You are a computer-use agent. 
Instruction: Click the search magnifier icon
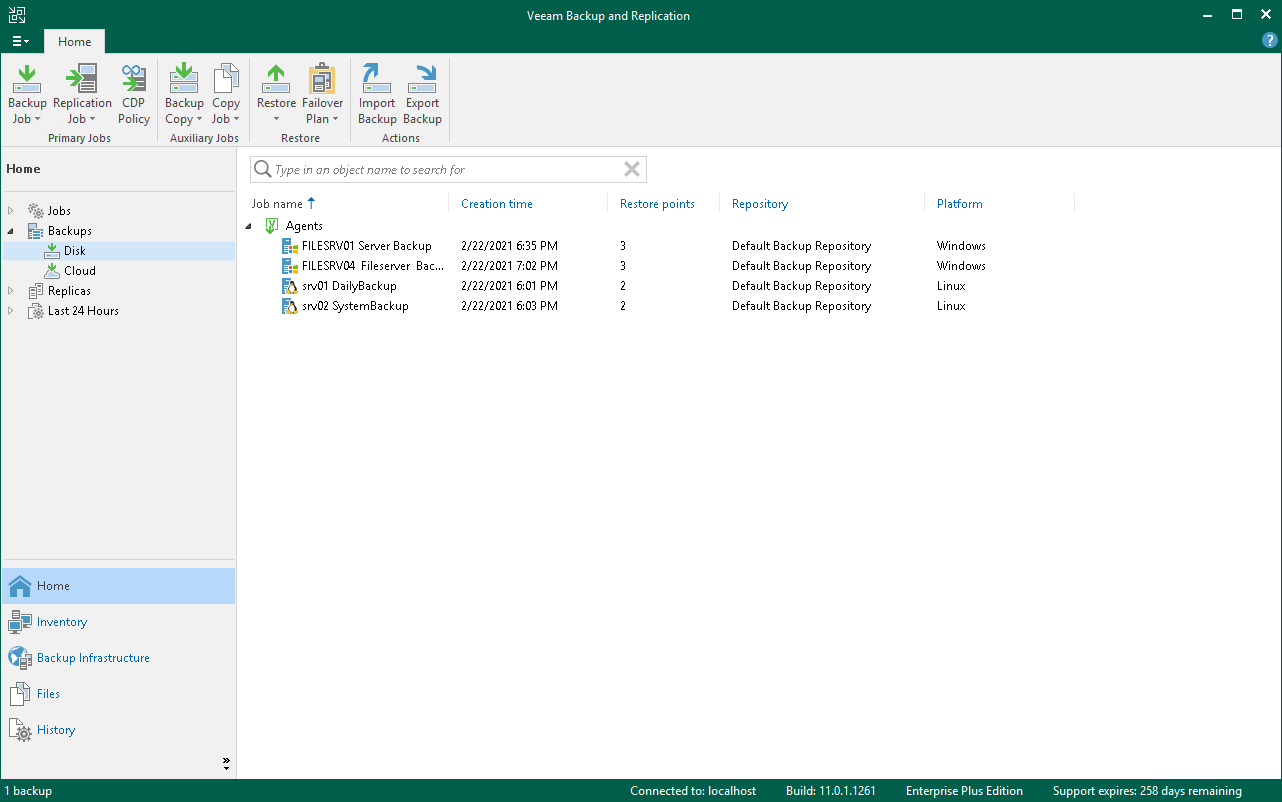point(263,170)
